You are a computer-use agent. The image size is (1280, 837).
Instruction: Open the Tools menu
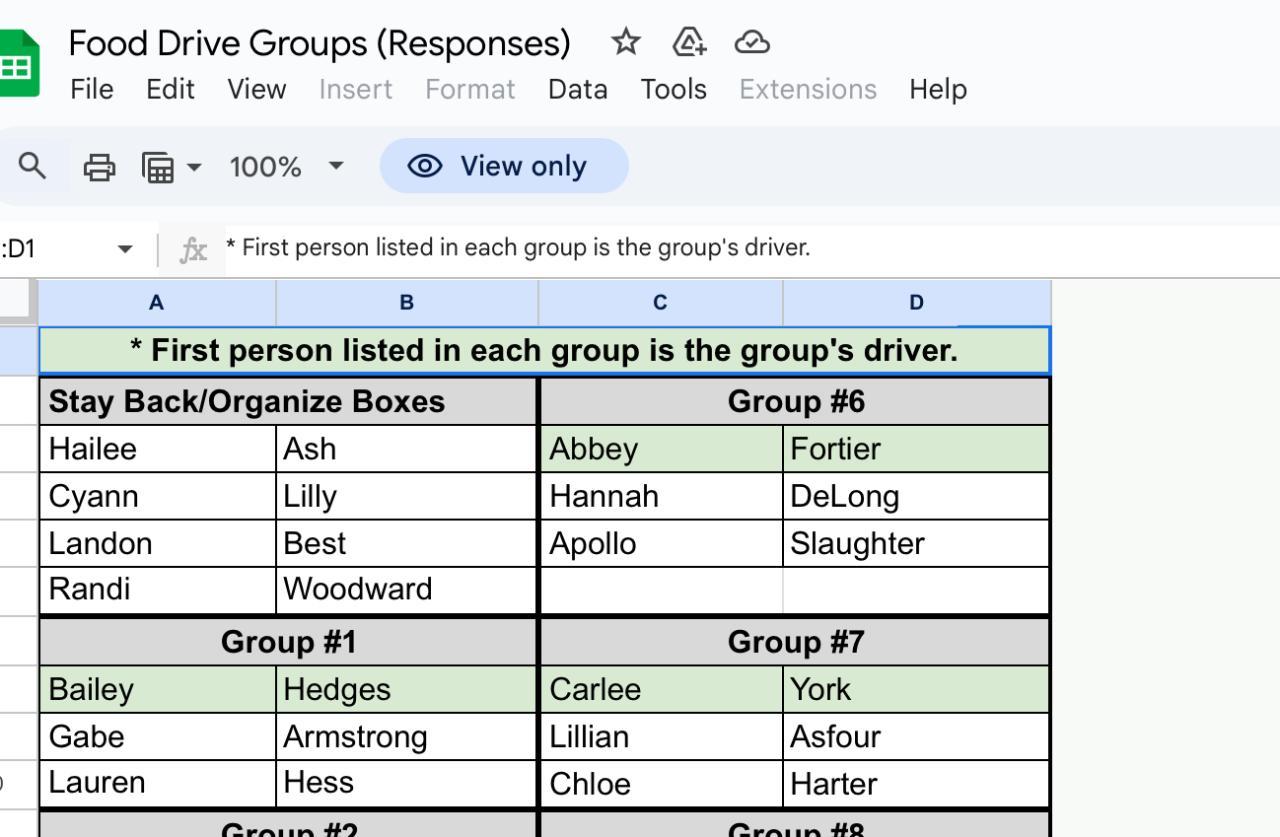pos(673,89)
